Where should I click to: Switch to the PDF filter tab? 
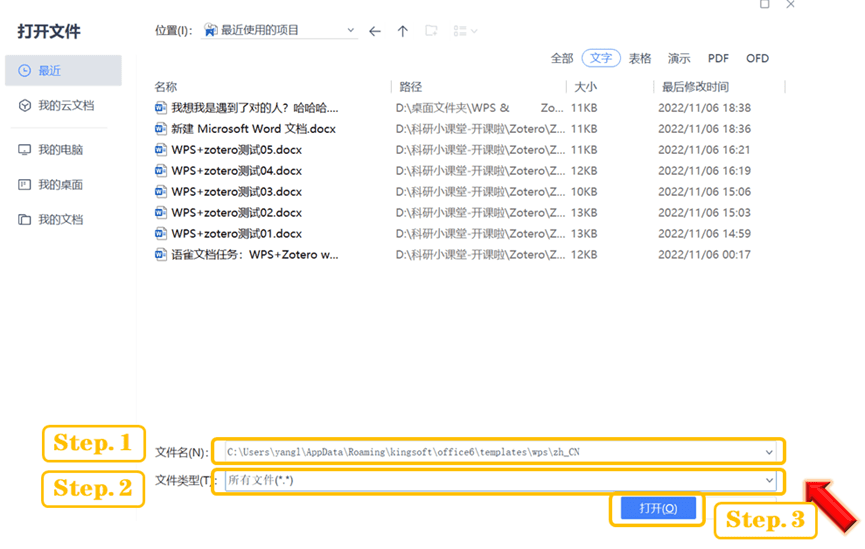(x=718, y=59)
